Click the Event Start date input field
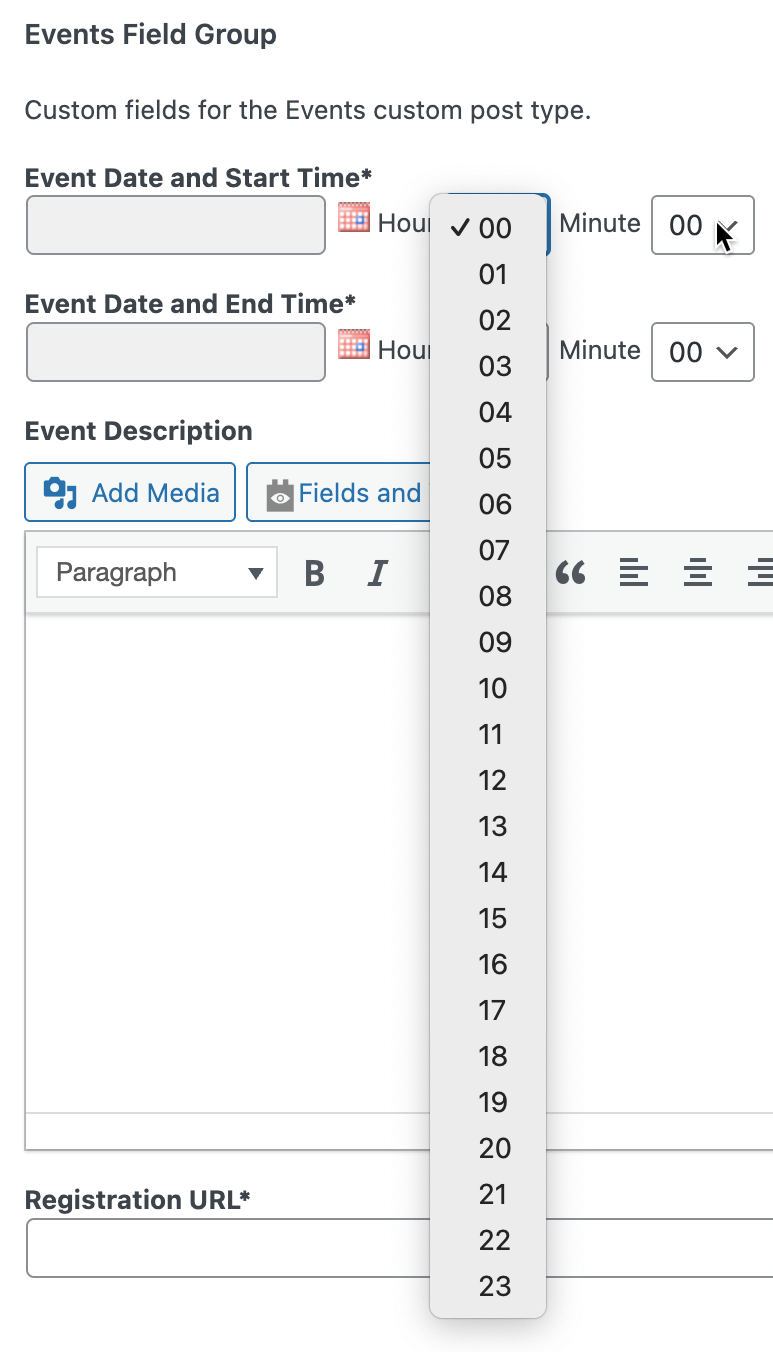 (x=175, y=225)
